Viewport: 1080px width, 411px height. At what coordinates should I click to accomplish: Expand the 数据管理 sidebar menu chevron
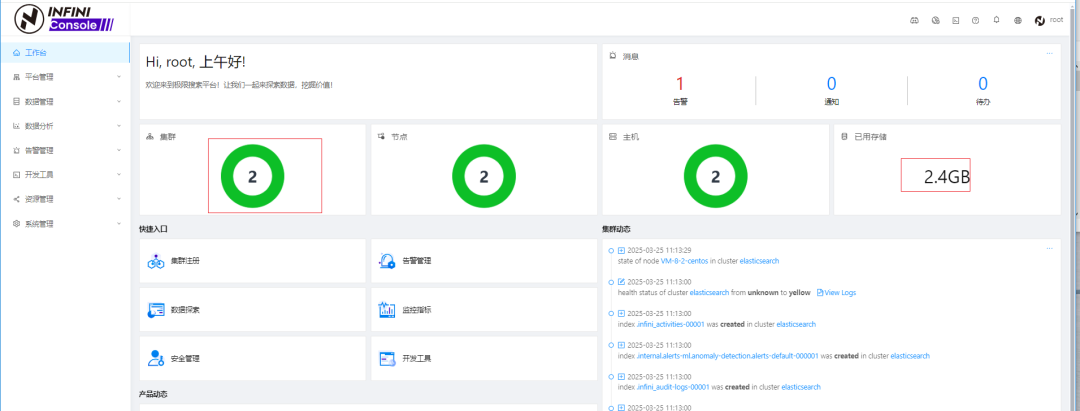click(119, 101)
